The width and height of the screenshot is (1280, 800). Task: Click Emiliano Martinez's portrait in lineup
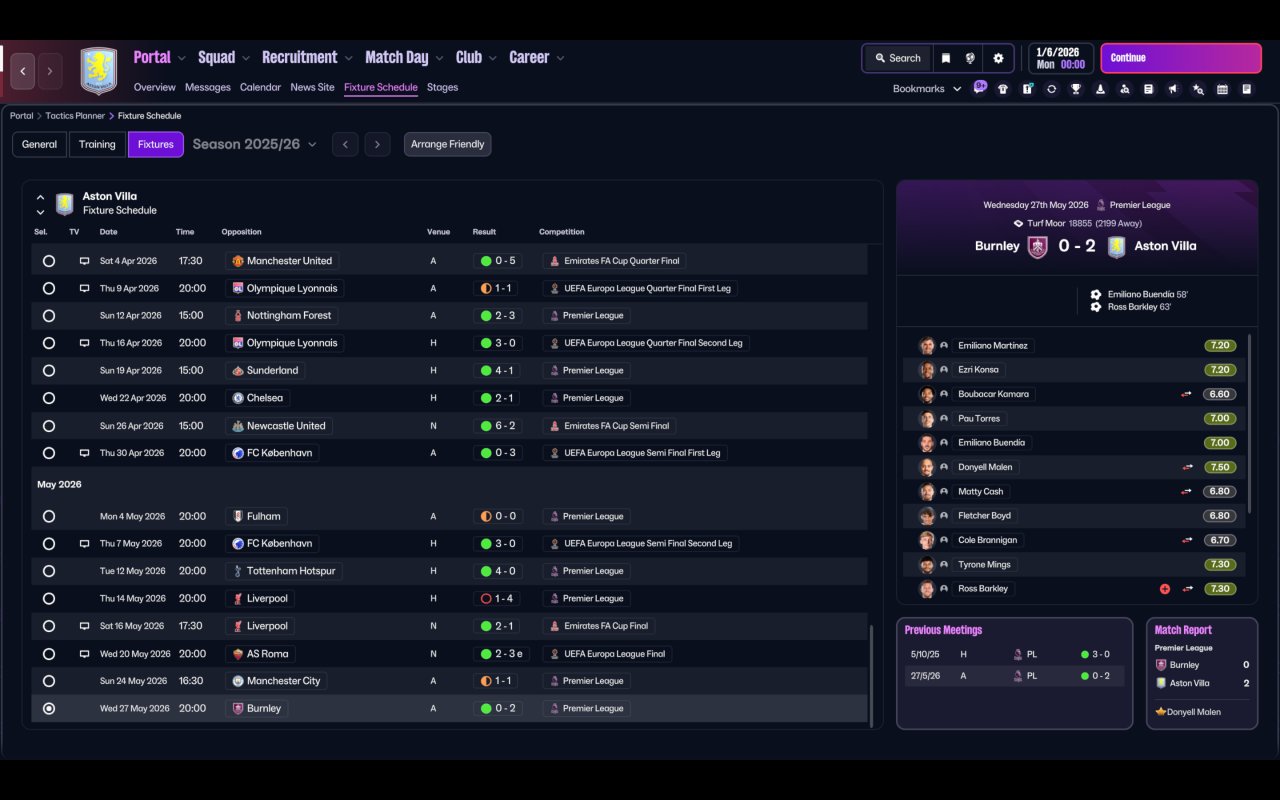pos(927,346)
